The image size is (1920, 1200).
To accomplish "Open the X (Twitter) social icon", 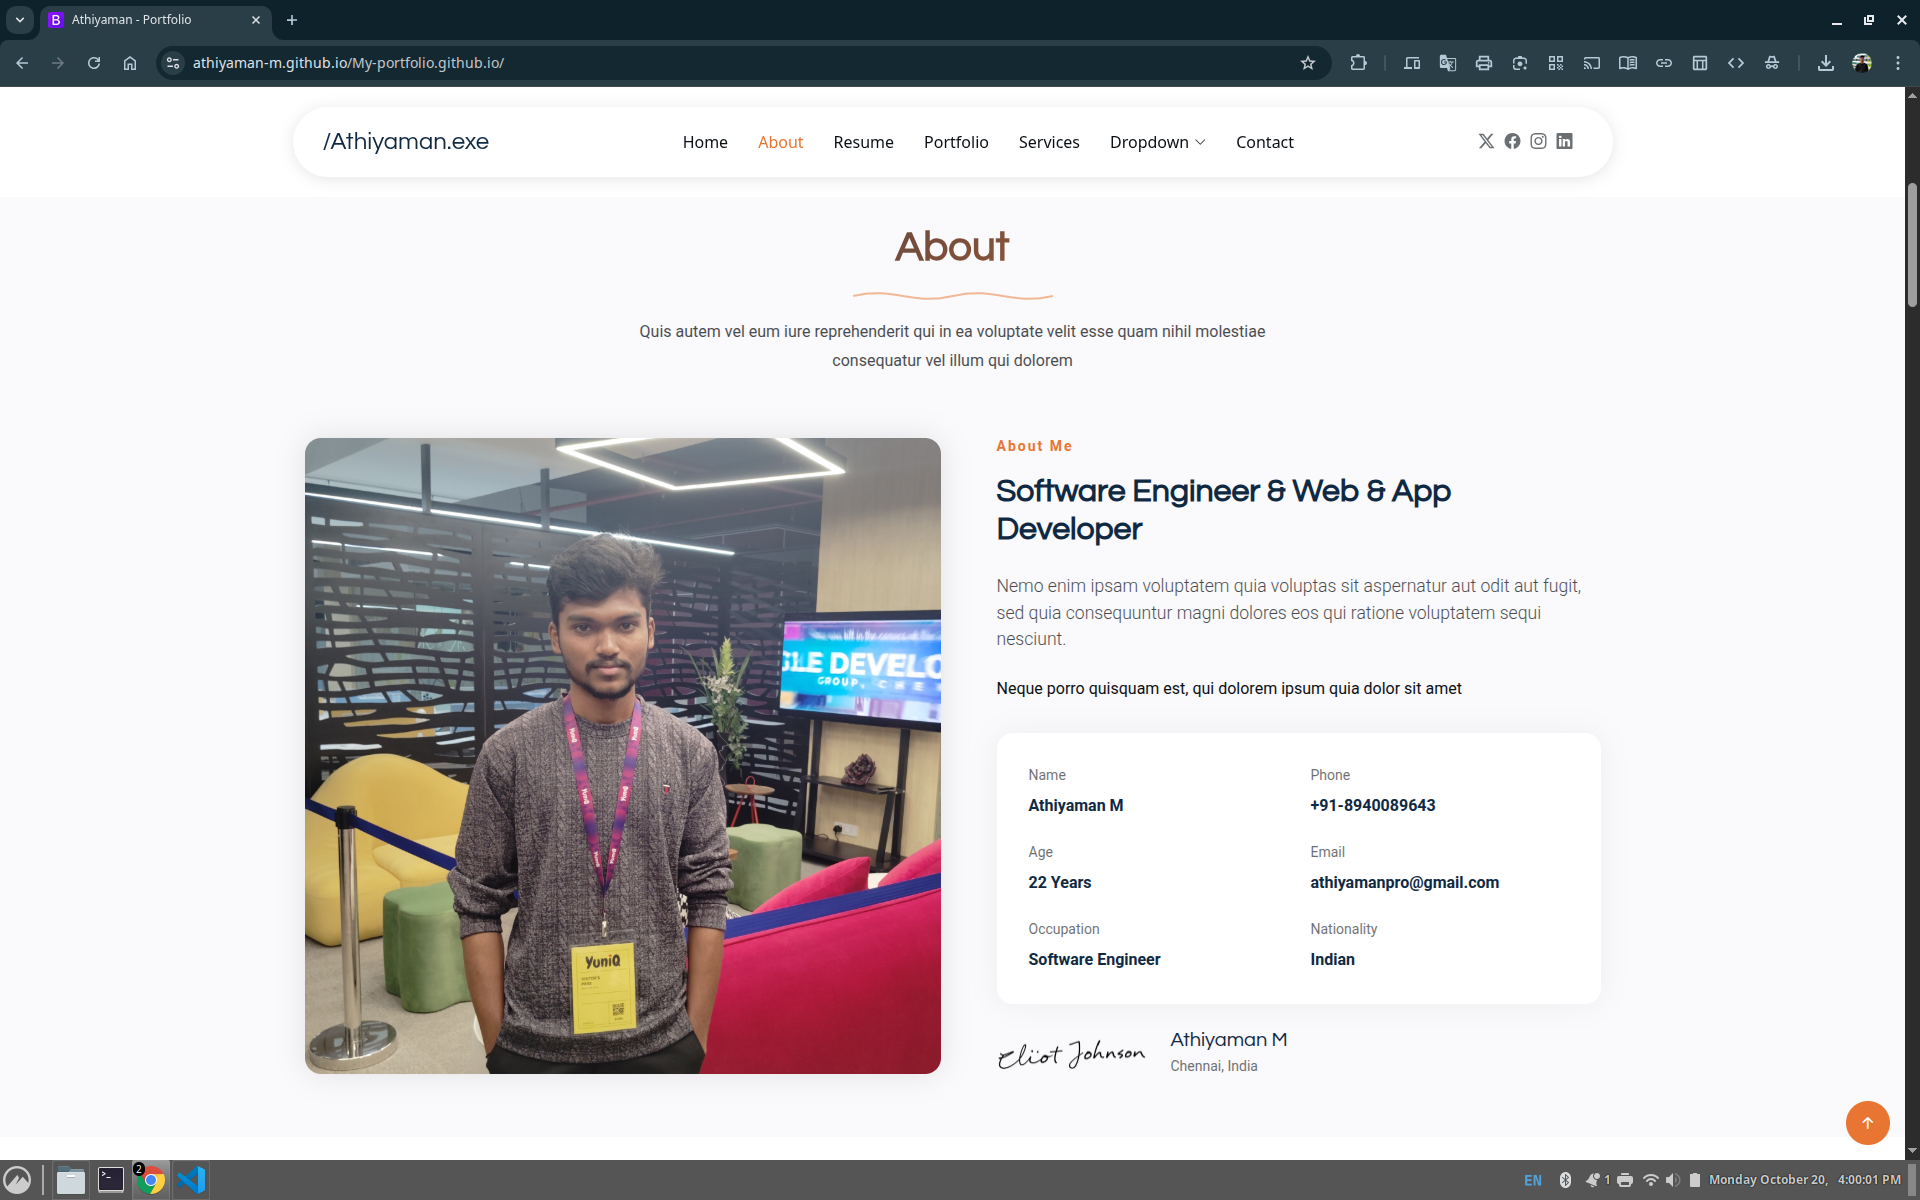I will click(x=1486, y=141).
